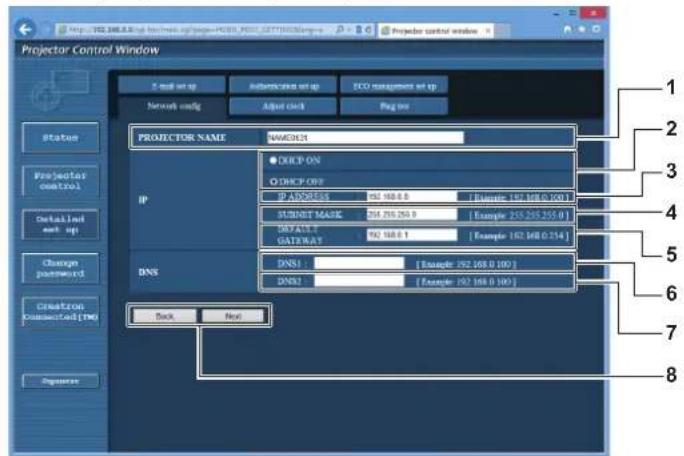Click the browser home icon
Viewport: 684px width, 456px height.
567,29
